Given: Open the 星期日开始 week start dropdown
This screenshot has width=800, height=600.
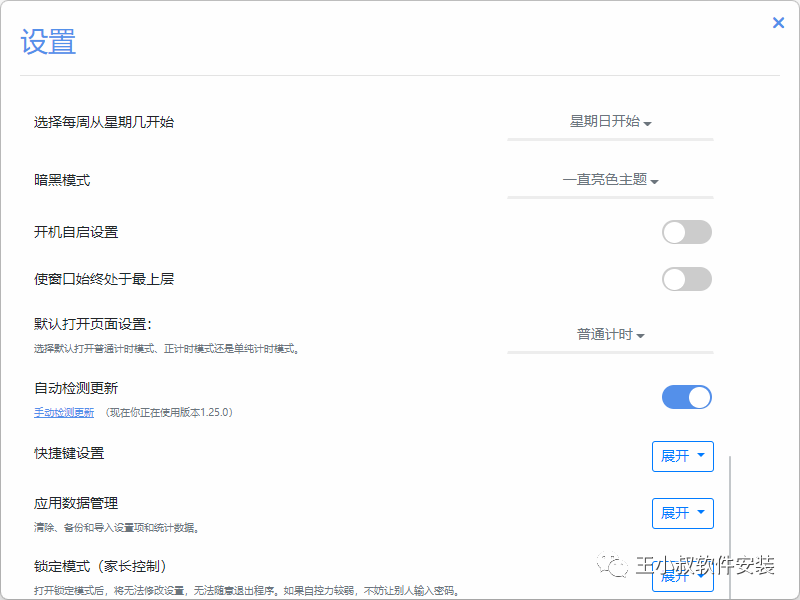Looking at the screenshot, I should (x=610, y=122).
